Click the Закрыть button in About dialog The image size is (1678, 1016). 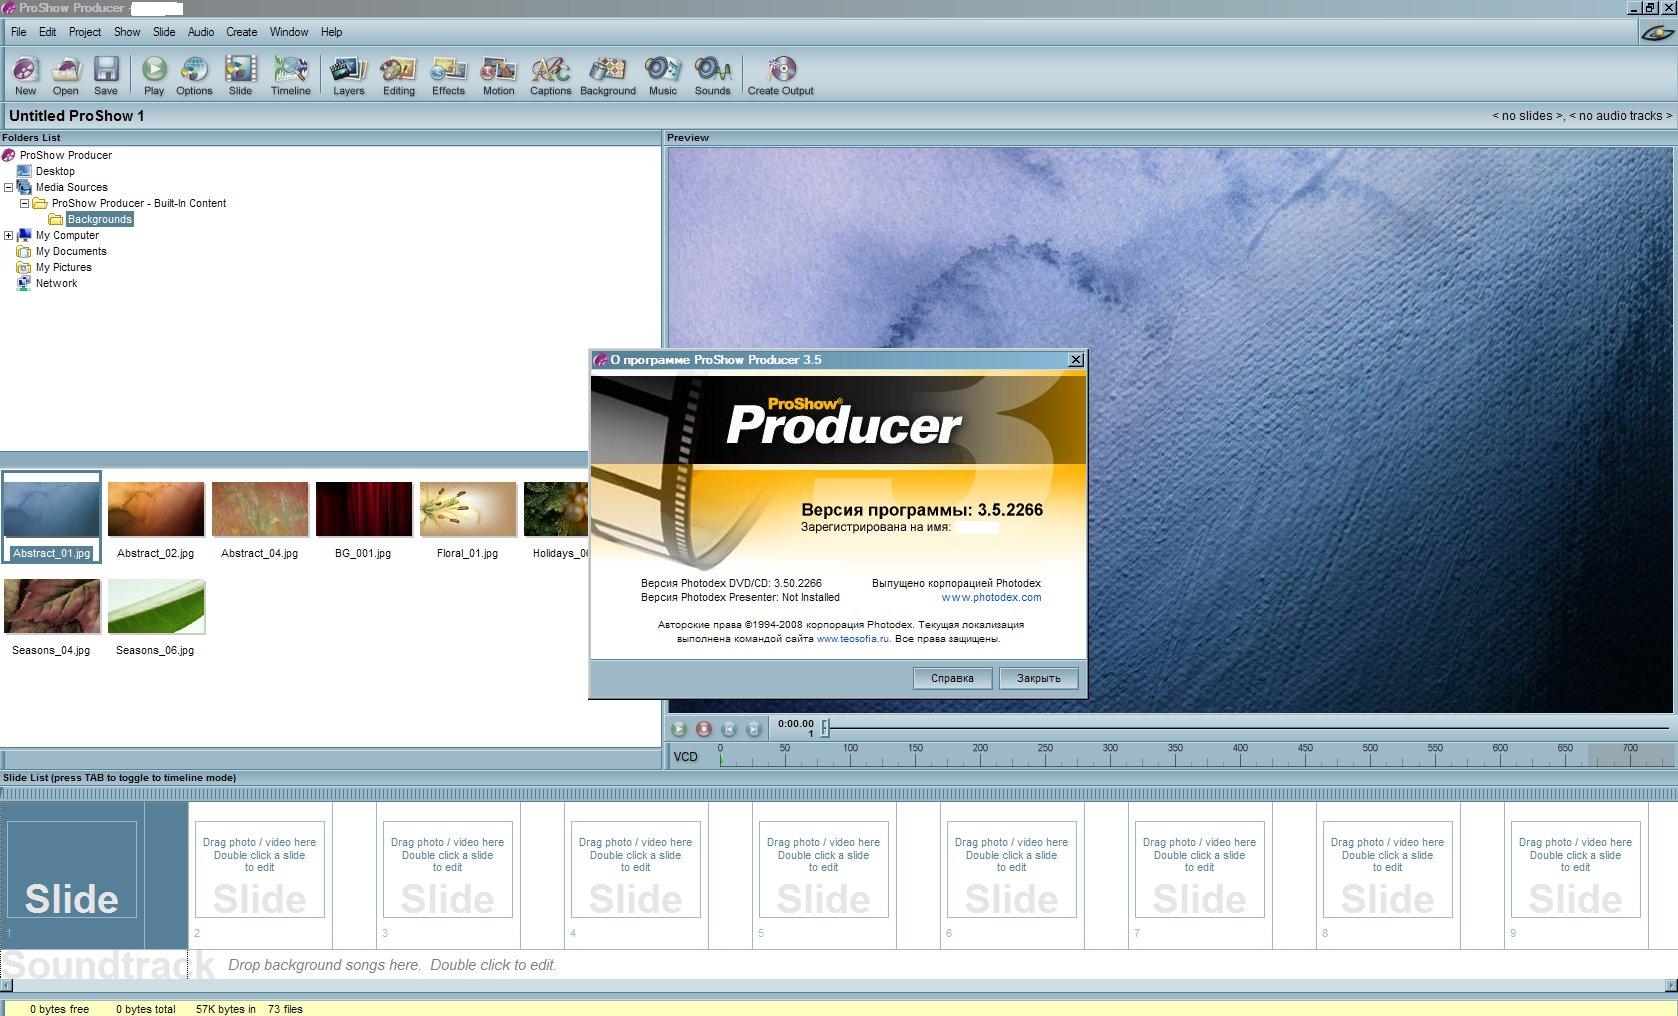point(1039,678)
